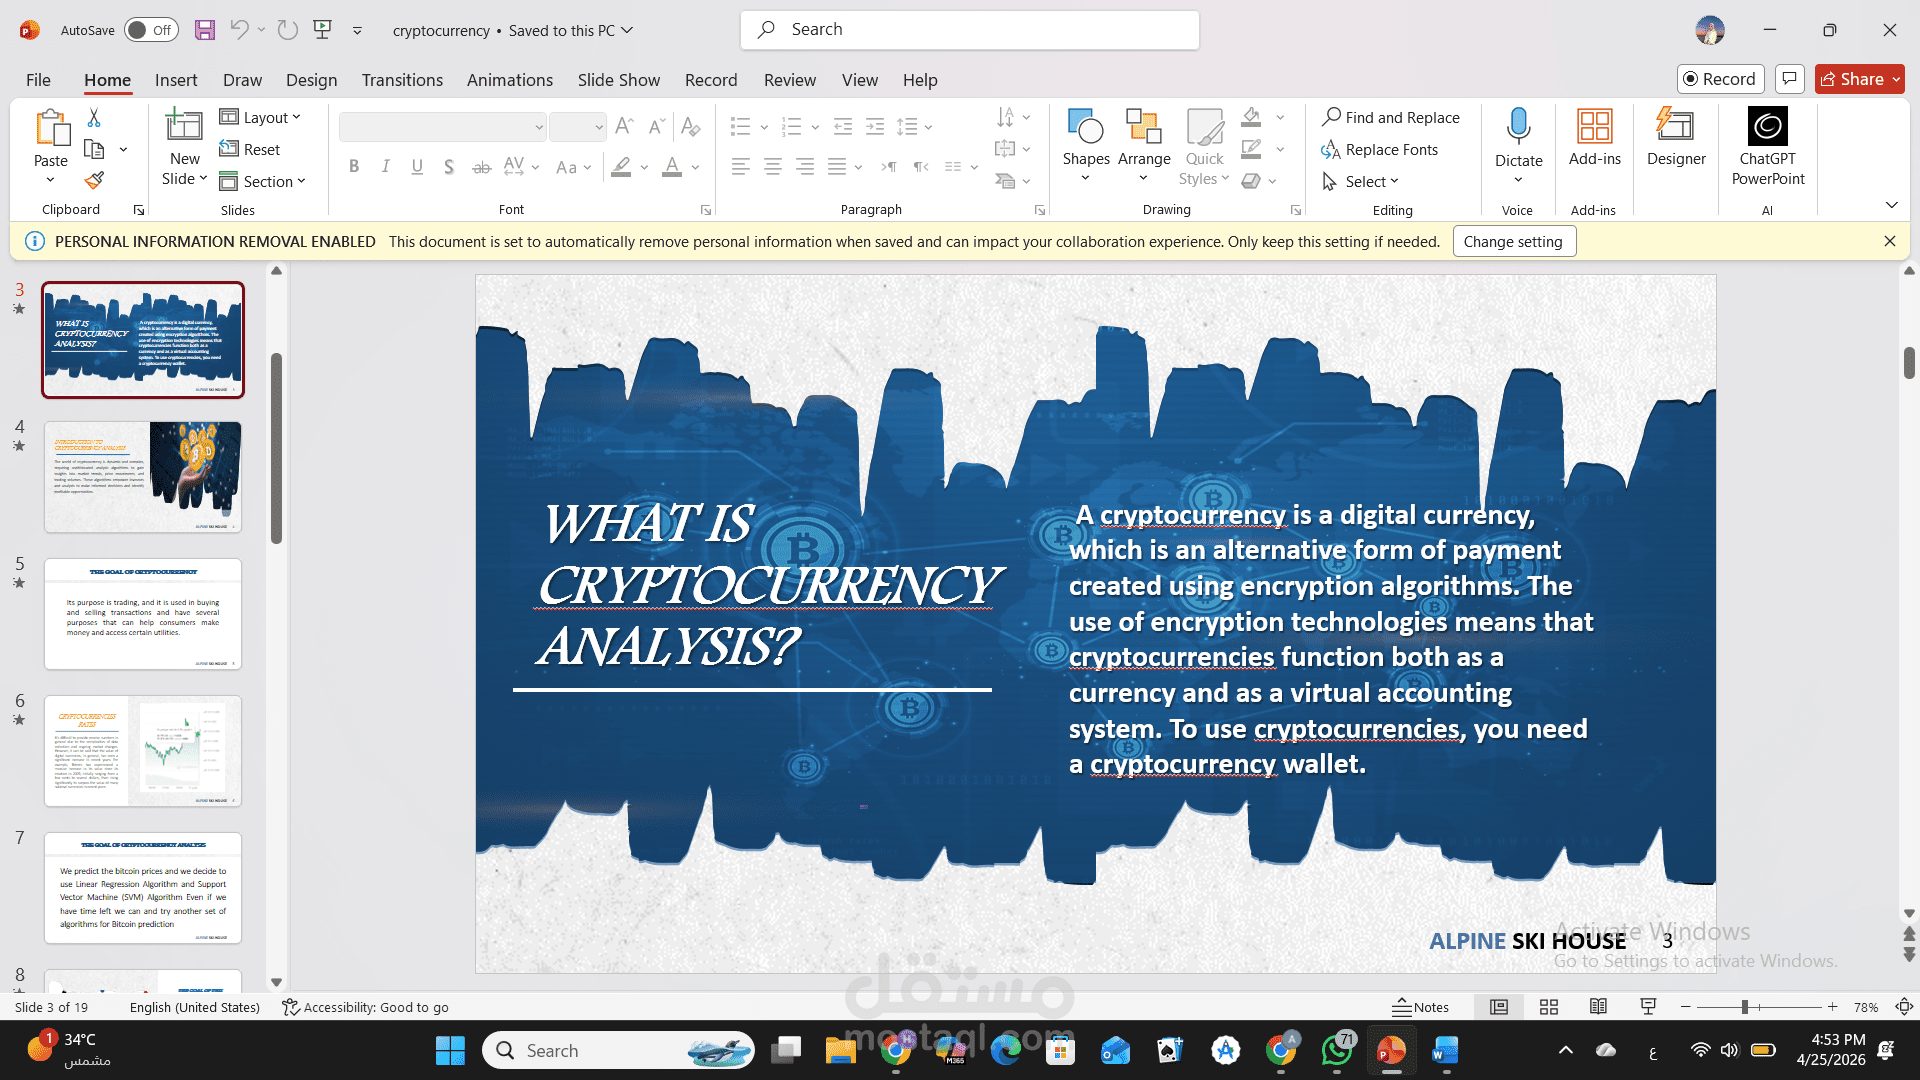1920x1080 pixels.
Task: Expand Quick Styles gallery
Action: (x=1204, y=148)
